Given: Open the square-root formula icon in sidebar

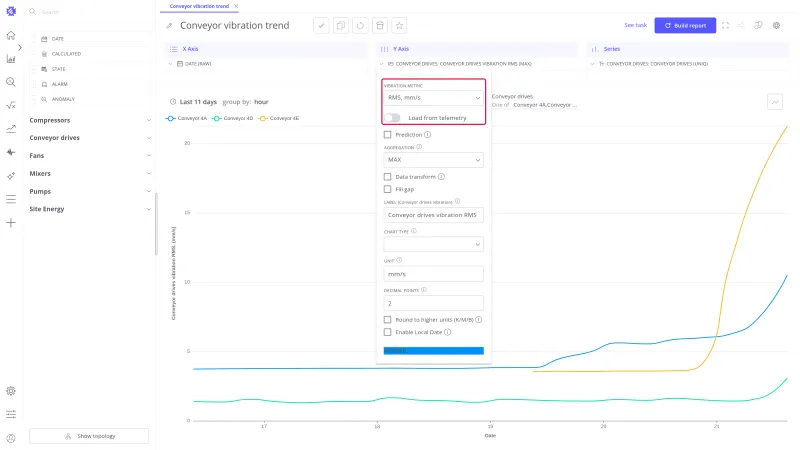Looking at the screenshot, I should 11,106.
